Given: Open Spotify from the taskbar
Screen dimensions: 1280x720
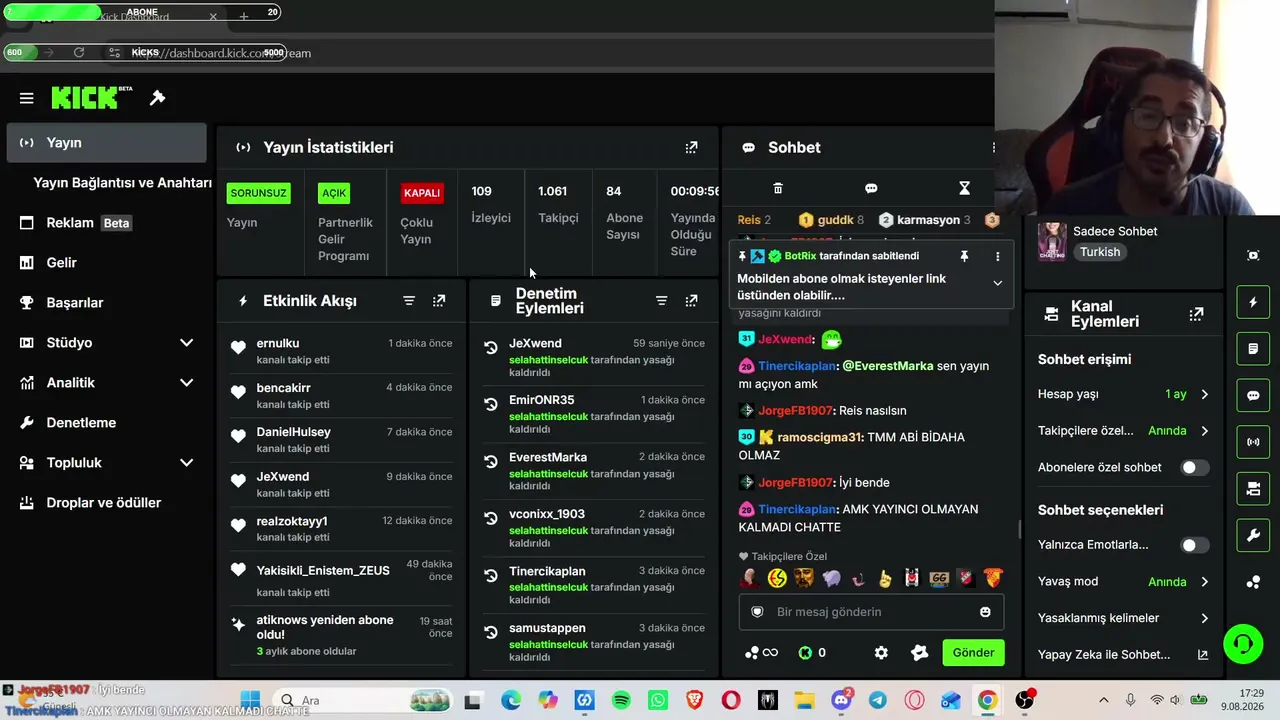Looking at the screenshot, I should pos(621,700).
